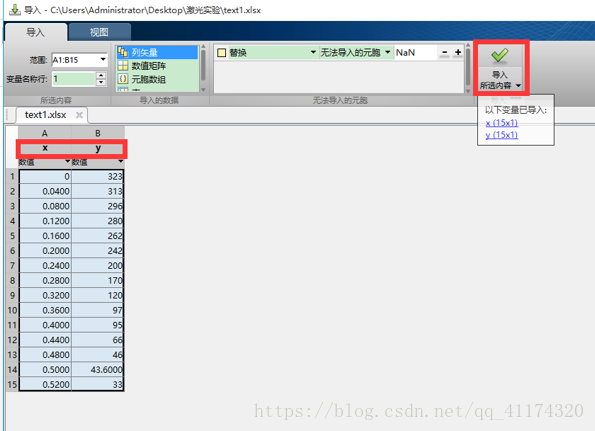The image size is (595, 431).
Task: Select the text1.xlsx file tab
Action: coord(46,115)
